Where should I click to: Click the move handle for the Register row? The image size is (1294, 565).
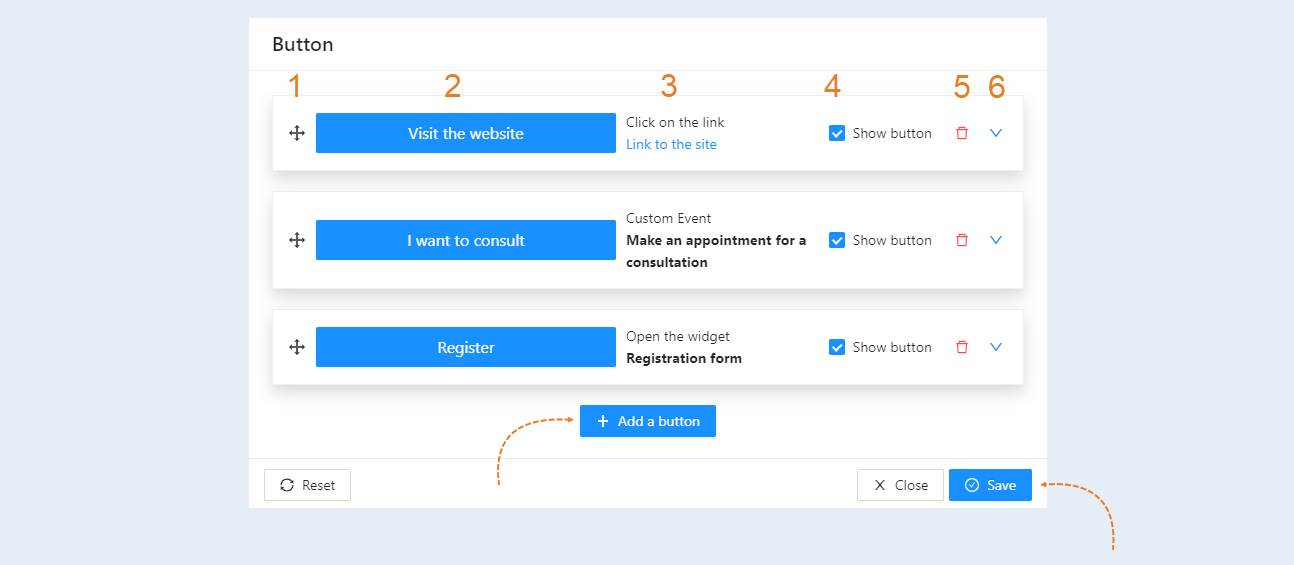(x=297, y=347)
